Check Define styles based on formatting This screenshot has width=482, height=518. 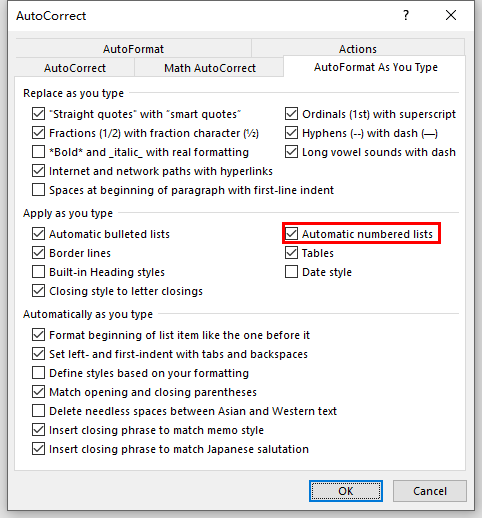38,373
